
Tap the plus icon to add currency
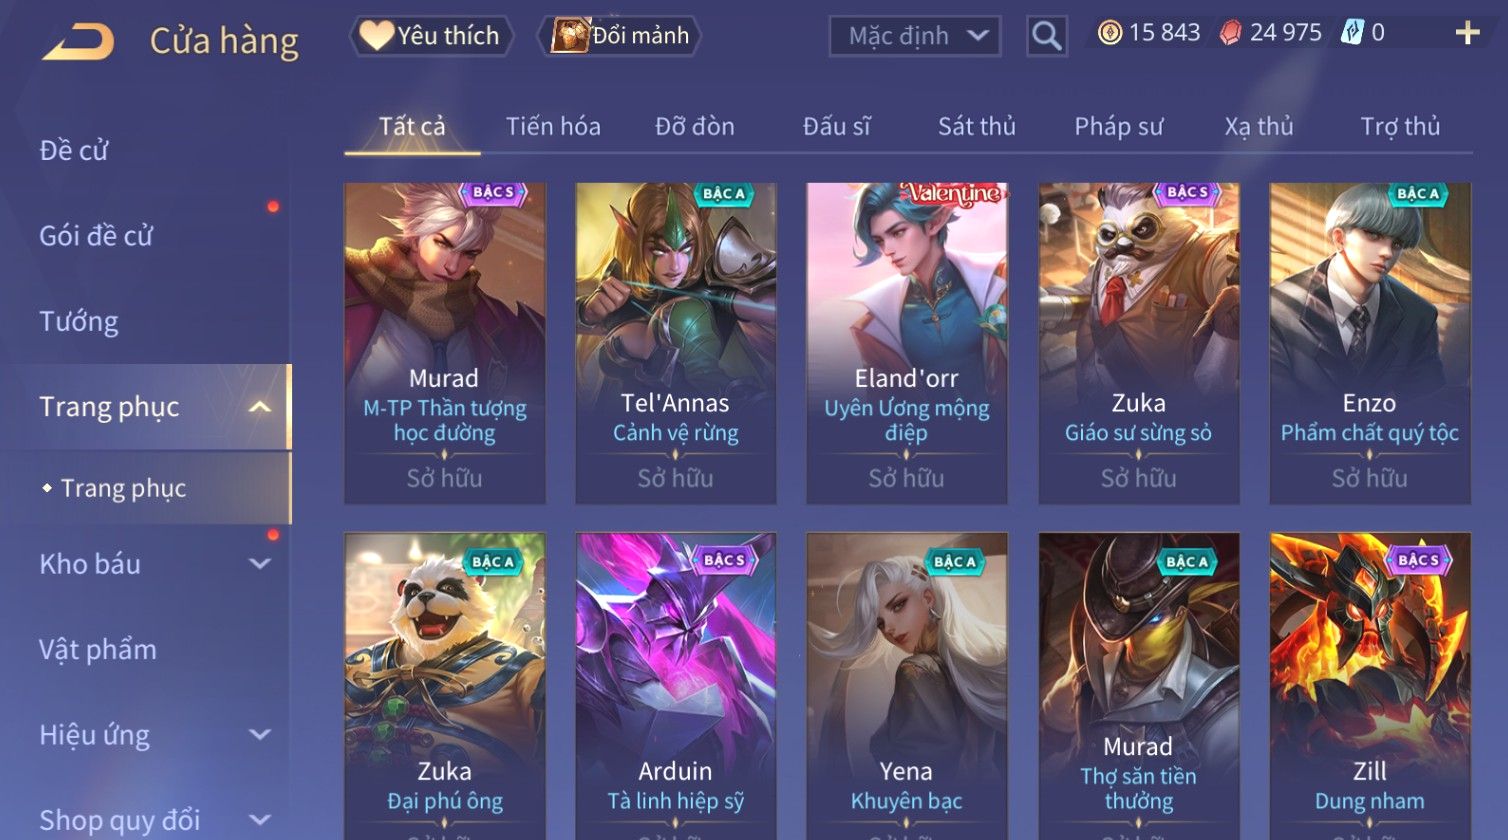(x=1467, y=34)
